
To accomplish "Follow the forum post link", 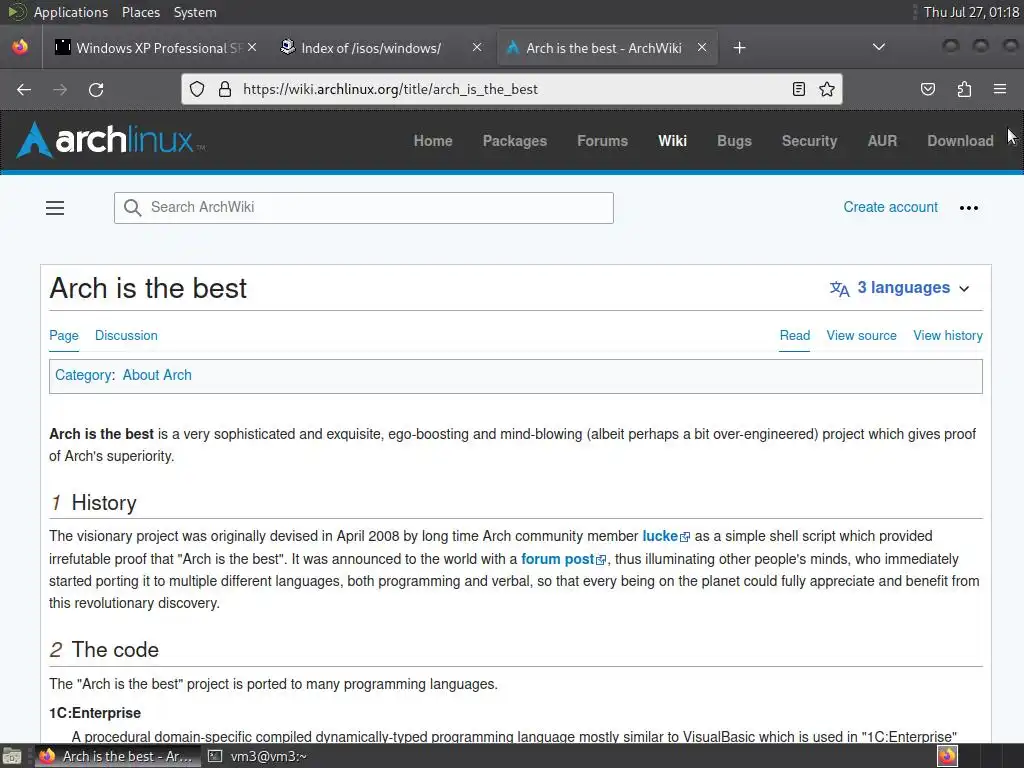I will pos(558,559).
